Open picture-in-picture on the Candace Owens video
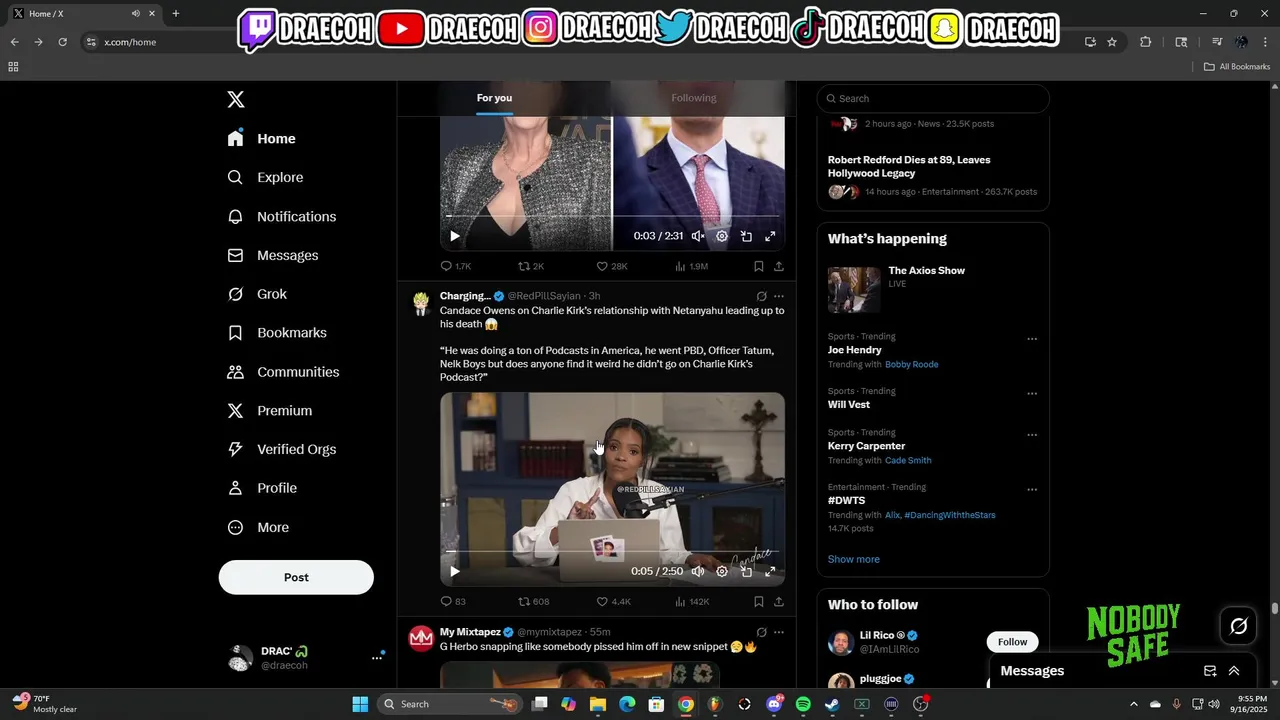1280x720 pixels. click(x=746, y=571)
